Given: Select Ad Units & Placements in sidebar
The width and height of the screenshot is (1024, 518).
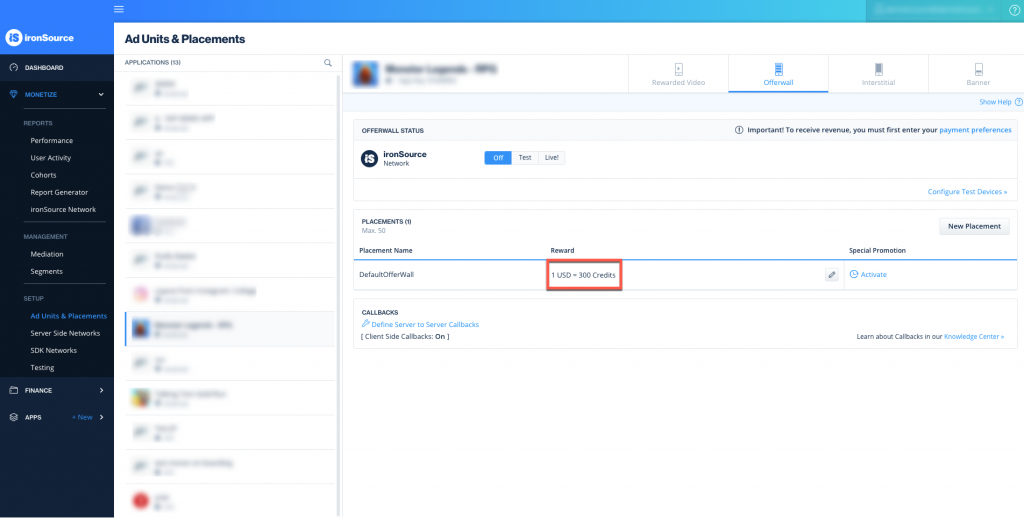Looking at the screenshot, I should pyautogui.click(x=69, y=316).
